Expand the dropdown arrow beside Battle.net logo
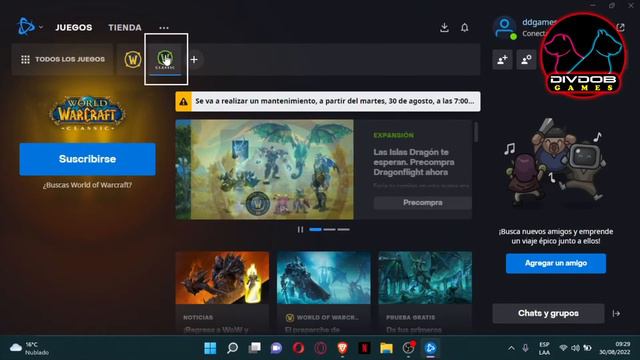The image size is (640, 360). pyautogui.click(x=41, y=28)
